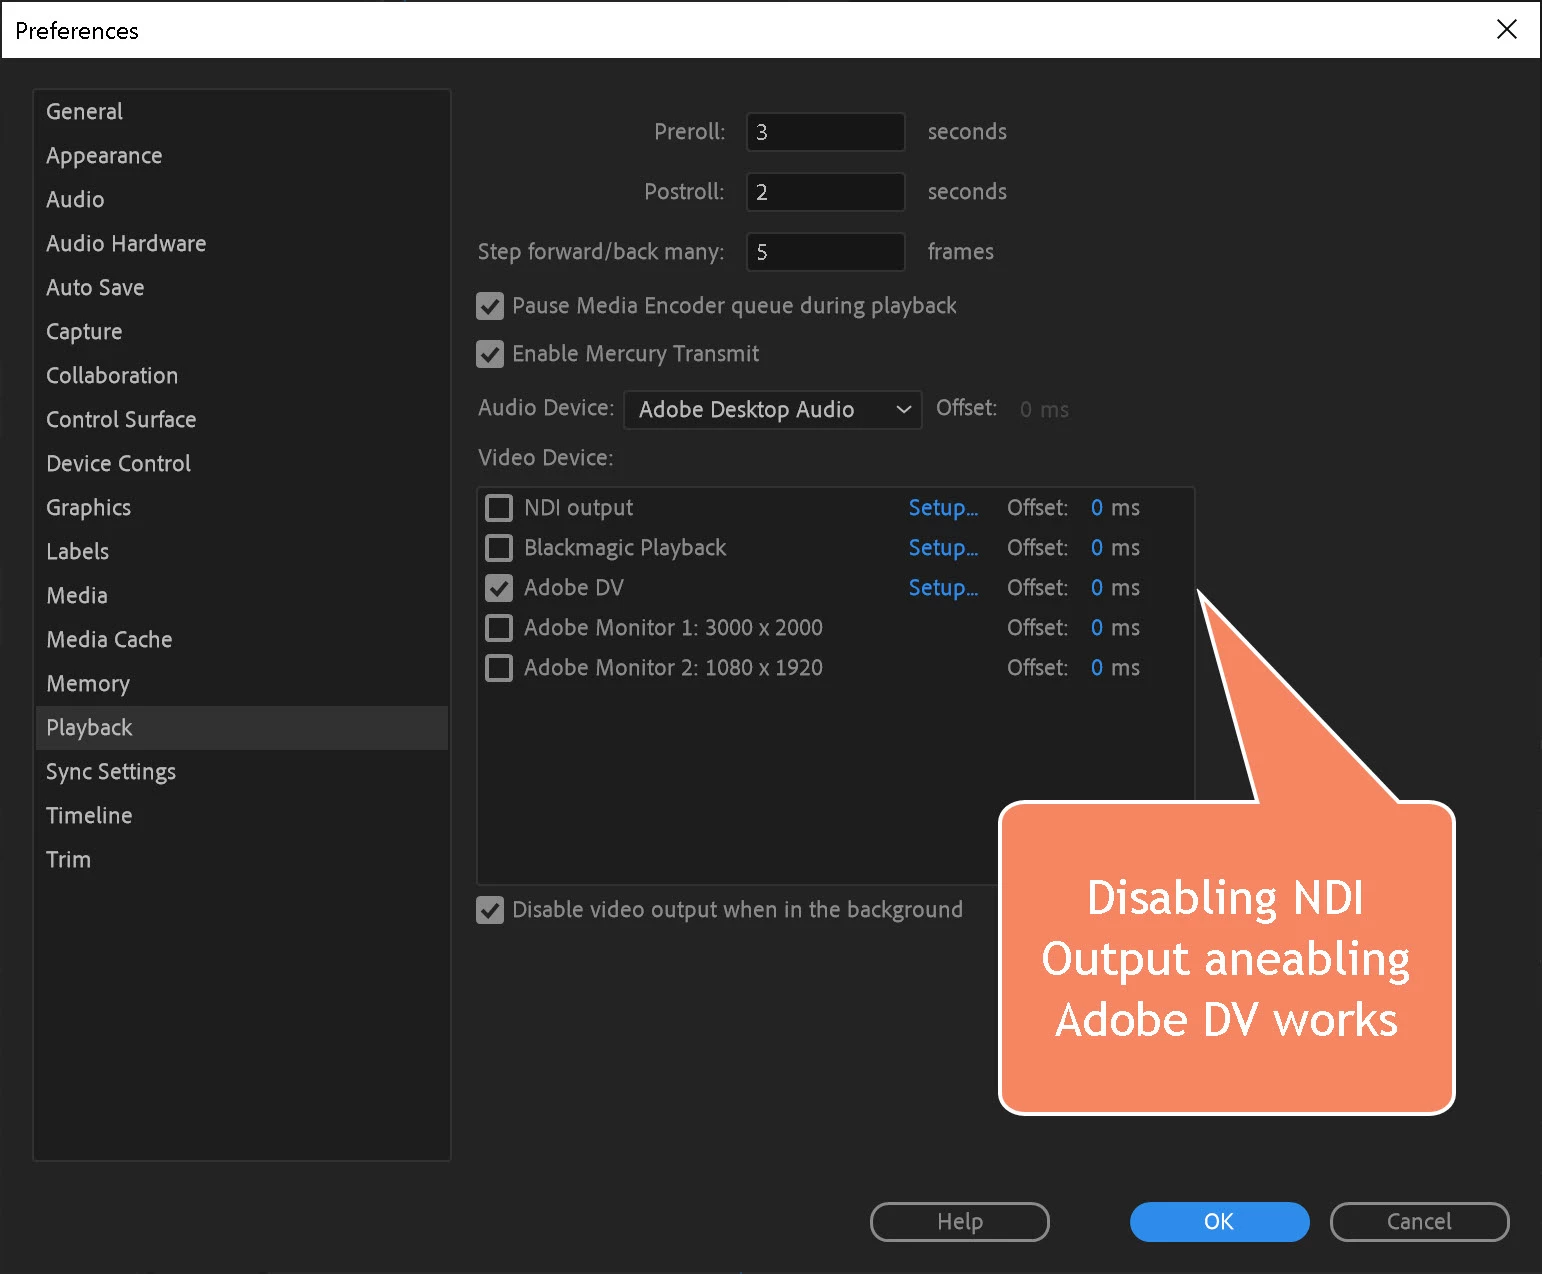Click the Help button

pos(960,1222)
